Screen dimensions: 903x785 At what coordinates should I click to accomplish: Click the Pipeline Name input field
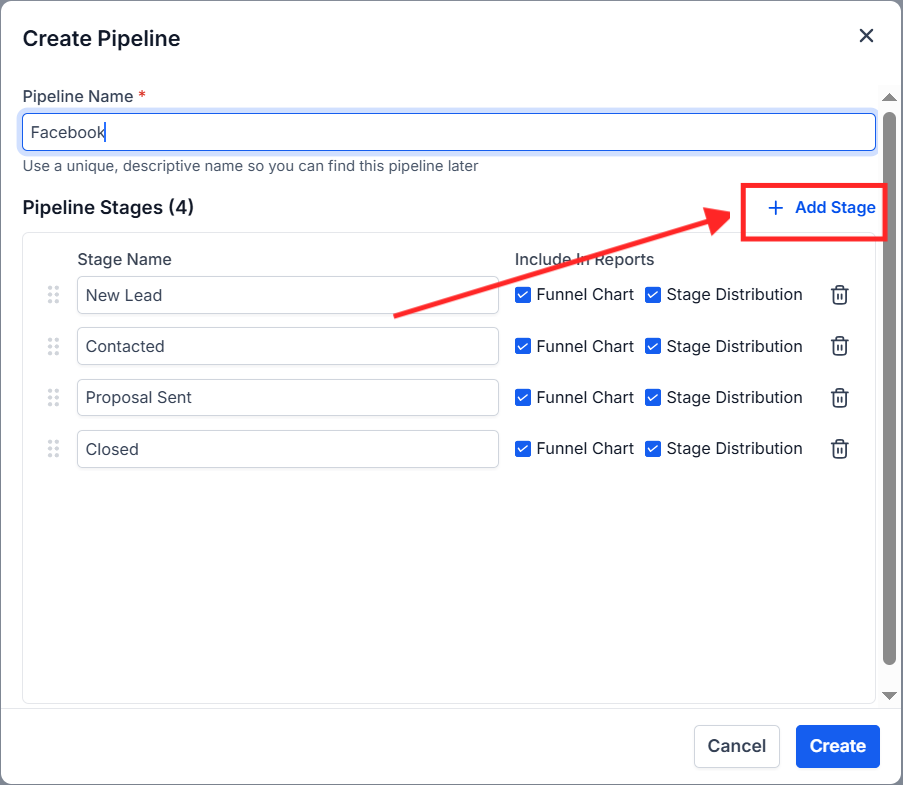(x=448, y=132)
